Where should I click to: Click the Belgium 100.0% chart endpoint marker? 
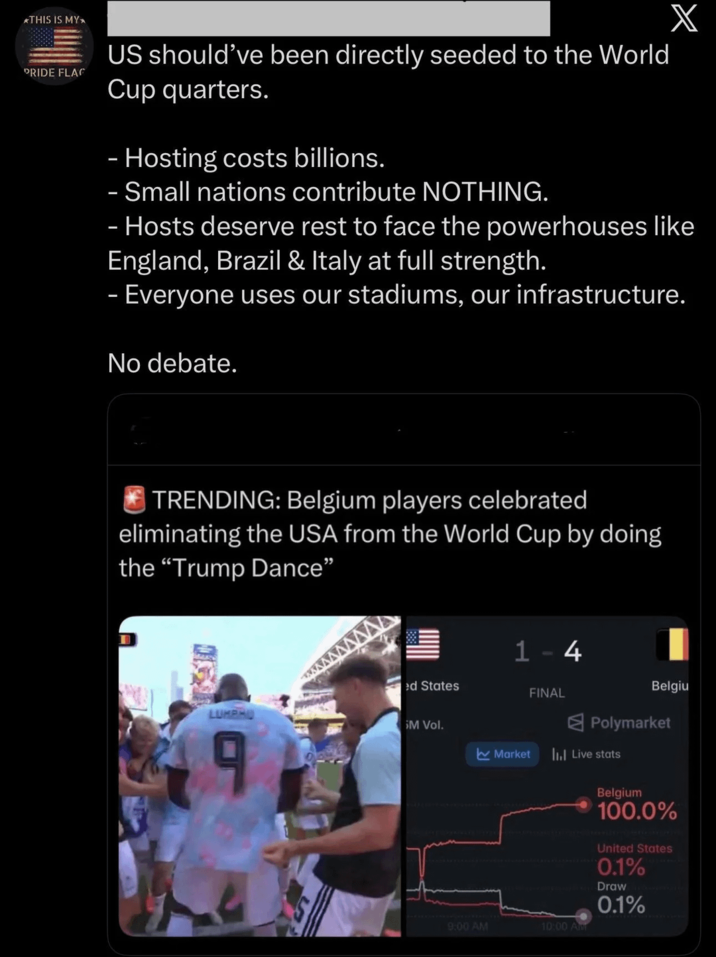click(584, 805)
